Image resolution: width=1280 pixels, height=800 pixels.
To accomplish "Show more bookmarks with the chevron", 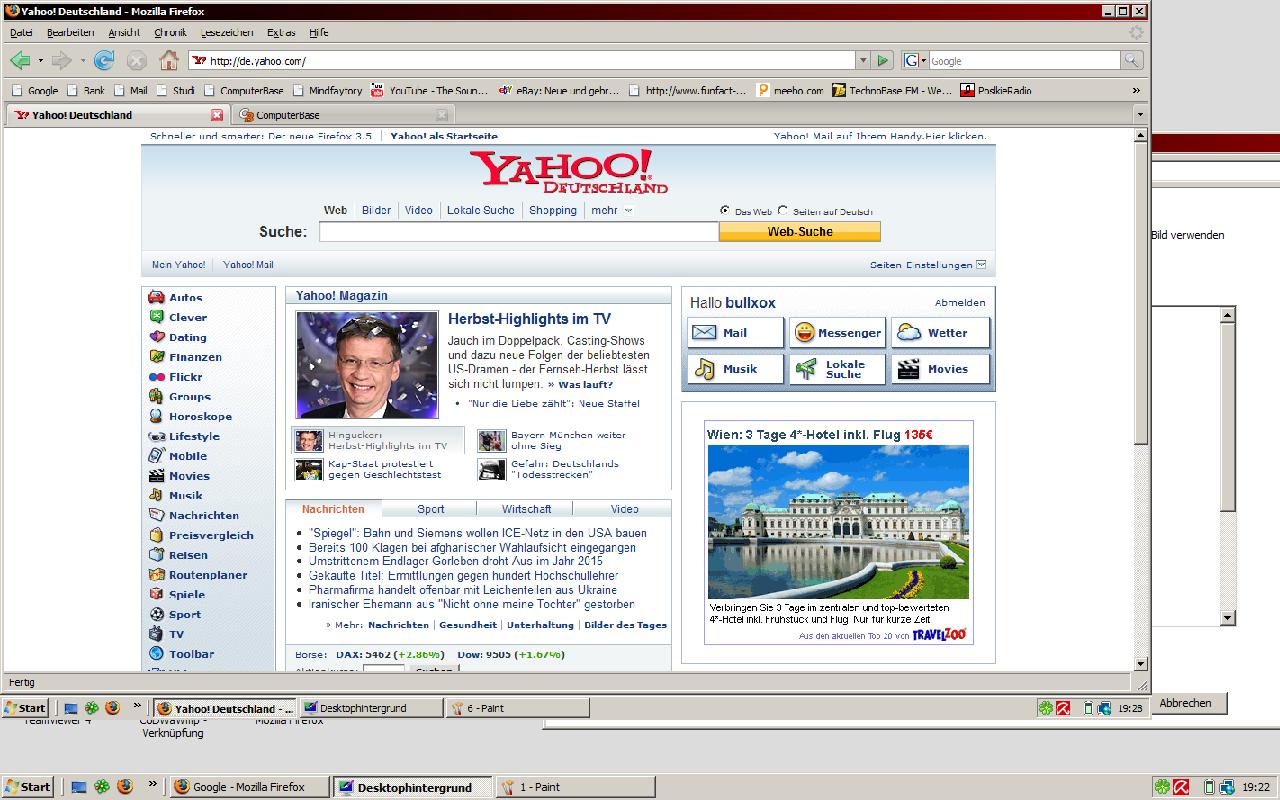I will click(1136, 90).
